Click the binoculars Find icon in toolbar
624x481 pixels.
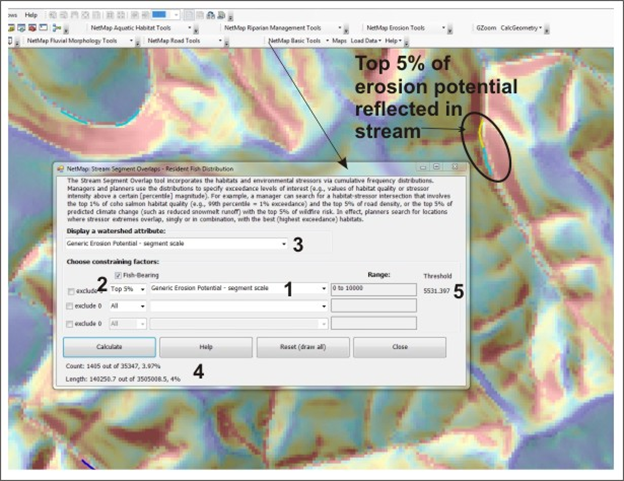click(x=211, y=15)
